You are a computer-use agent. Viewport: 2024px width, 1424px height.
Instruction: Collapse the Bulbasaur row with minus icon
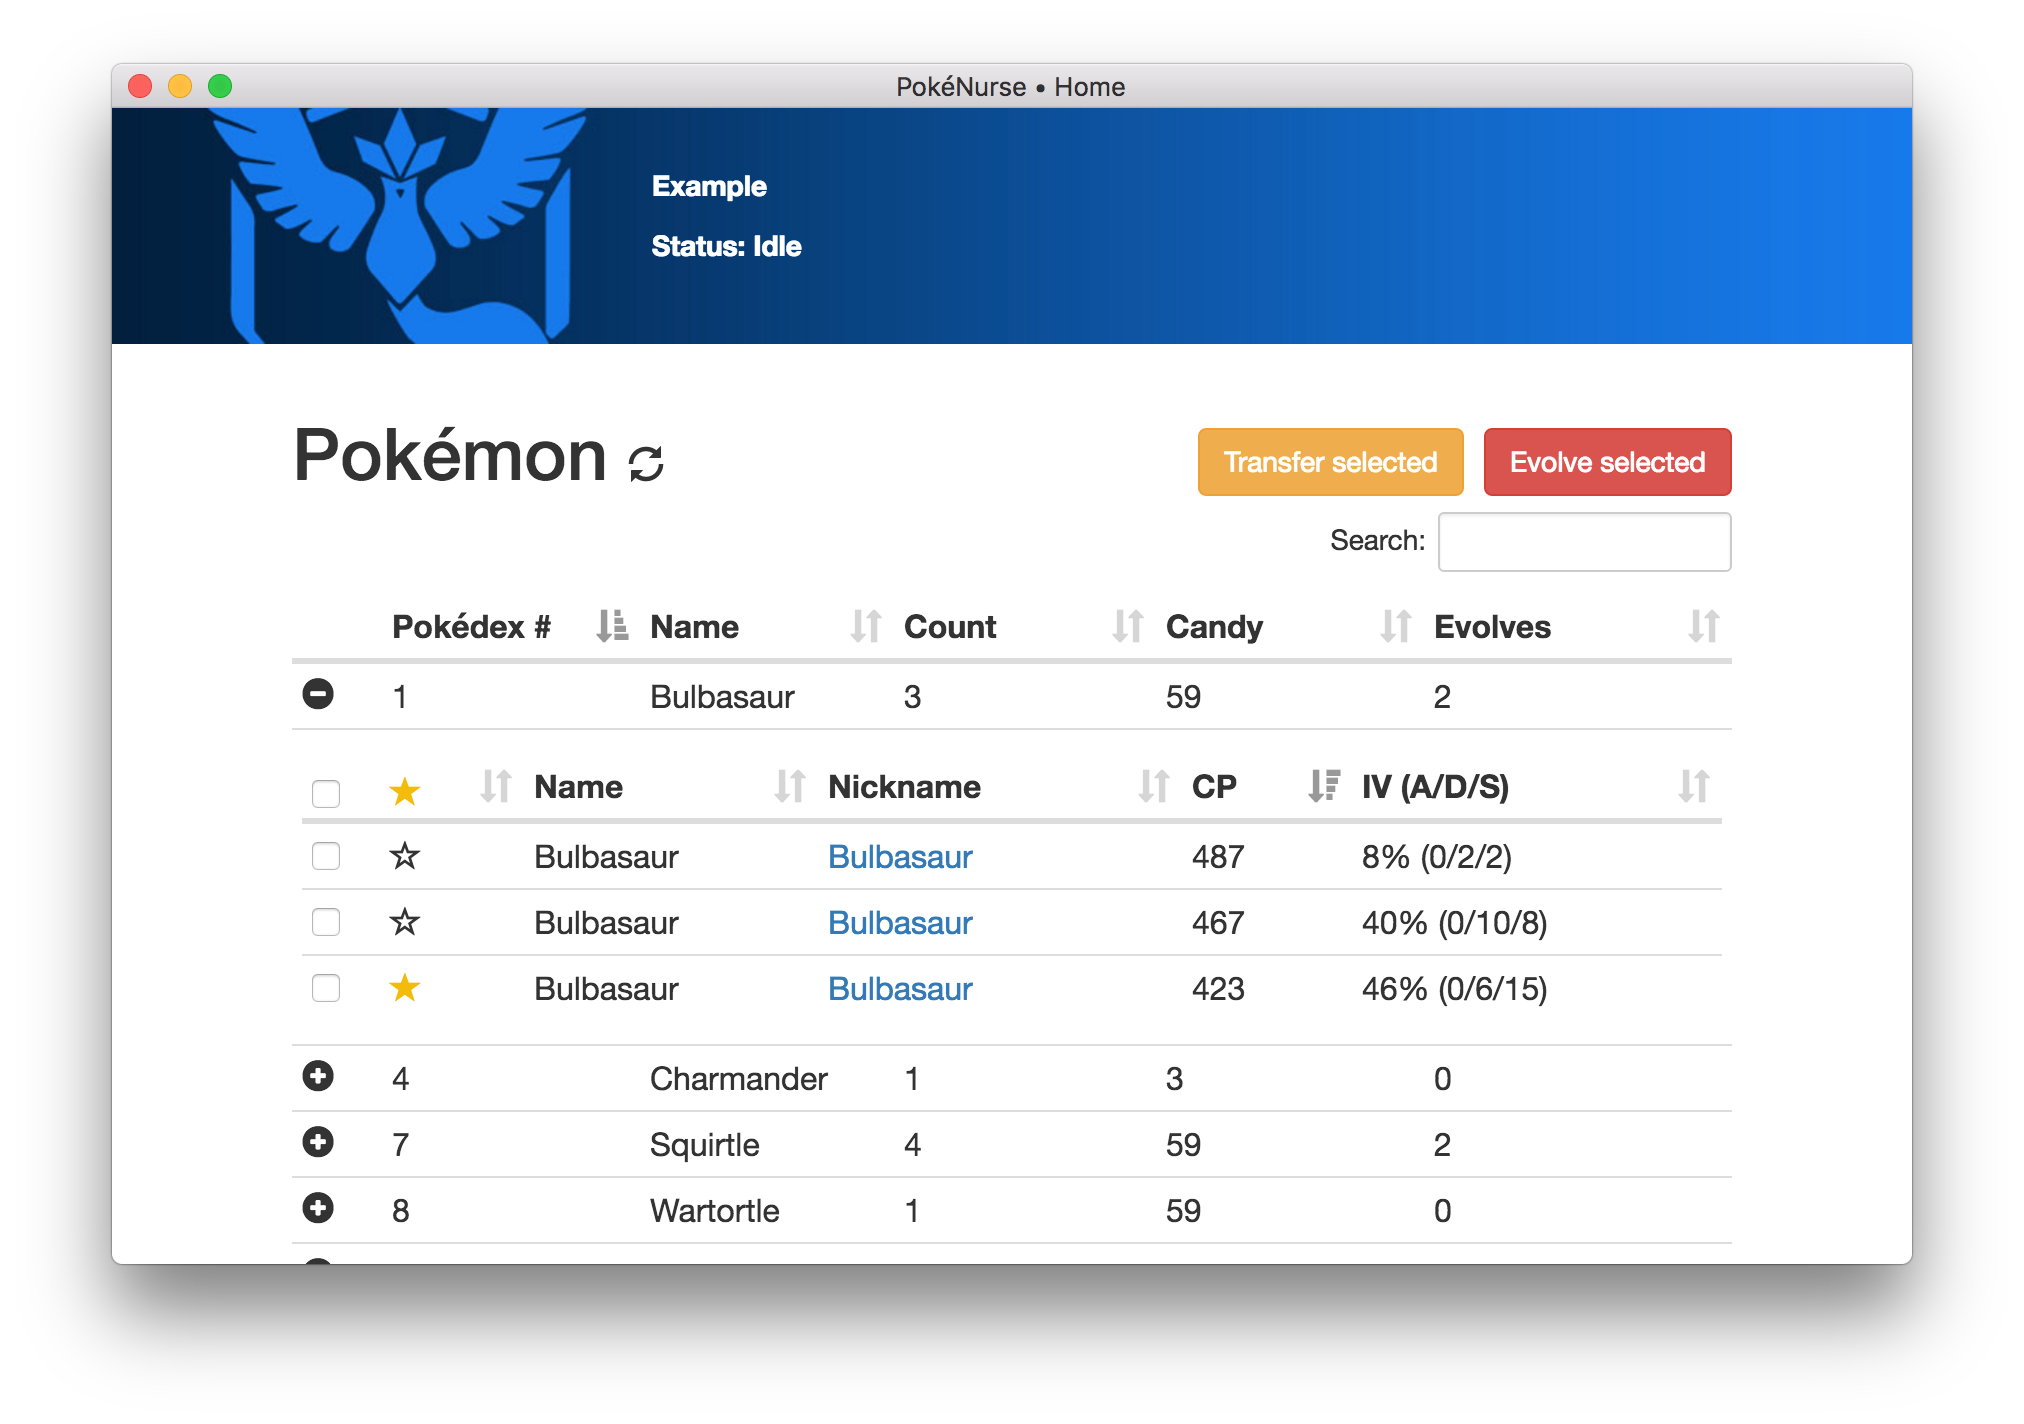click(318, 694)
